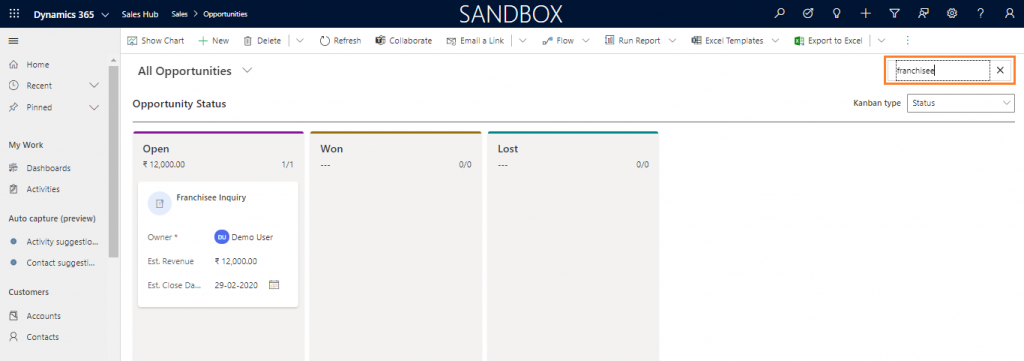
Task: Open the assistant lightbulb icon
Action: coord(837,14)
